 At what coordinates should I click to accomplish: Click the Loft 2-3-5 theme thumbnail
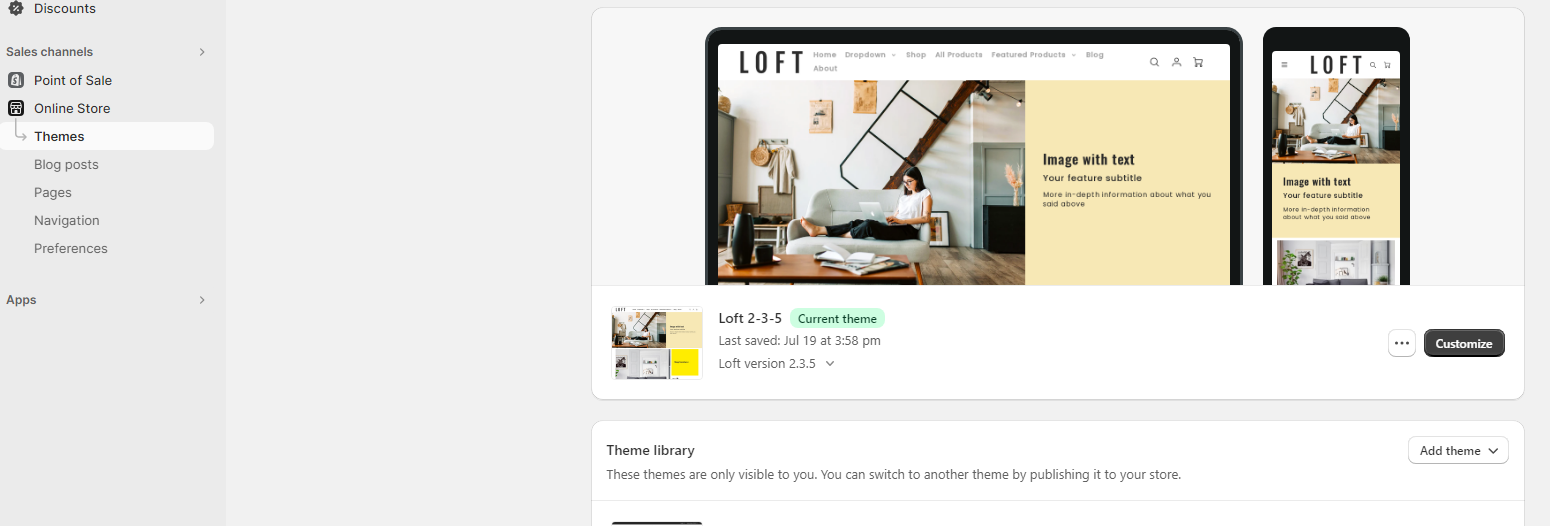pos(657,343)
